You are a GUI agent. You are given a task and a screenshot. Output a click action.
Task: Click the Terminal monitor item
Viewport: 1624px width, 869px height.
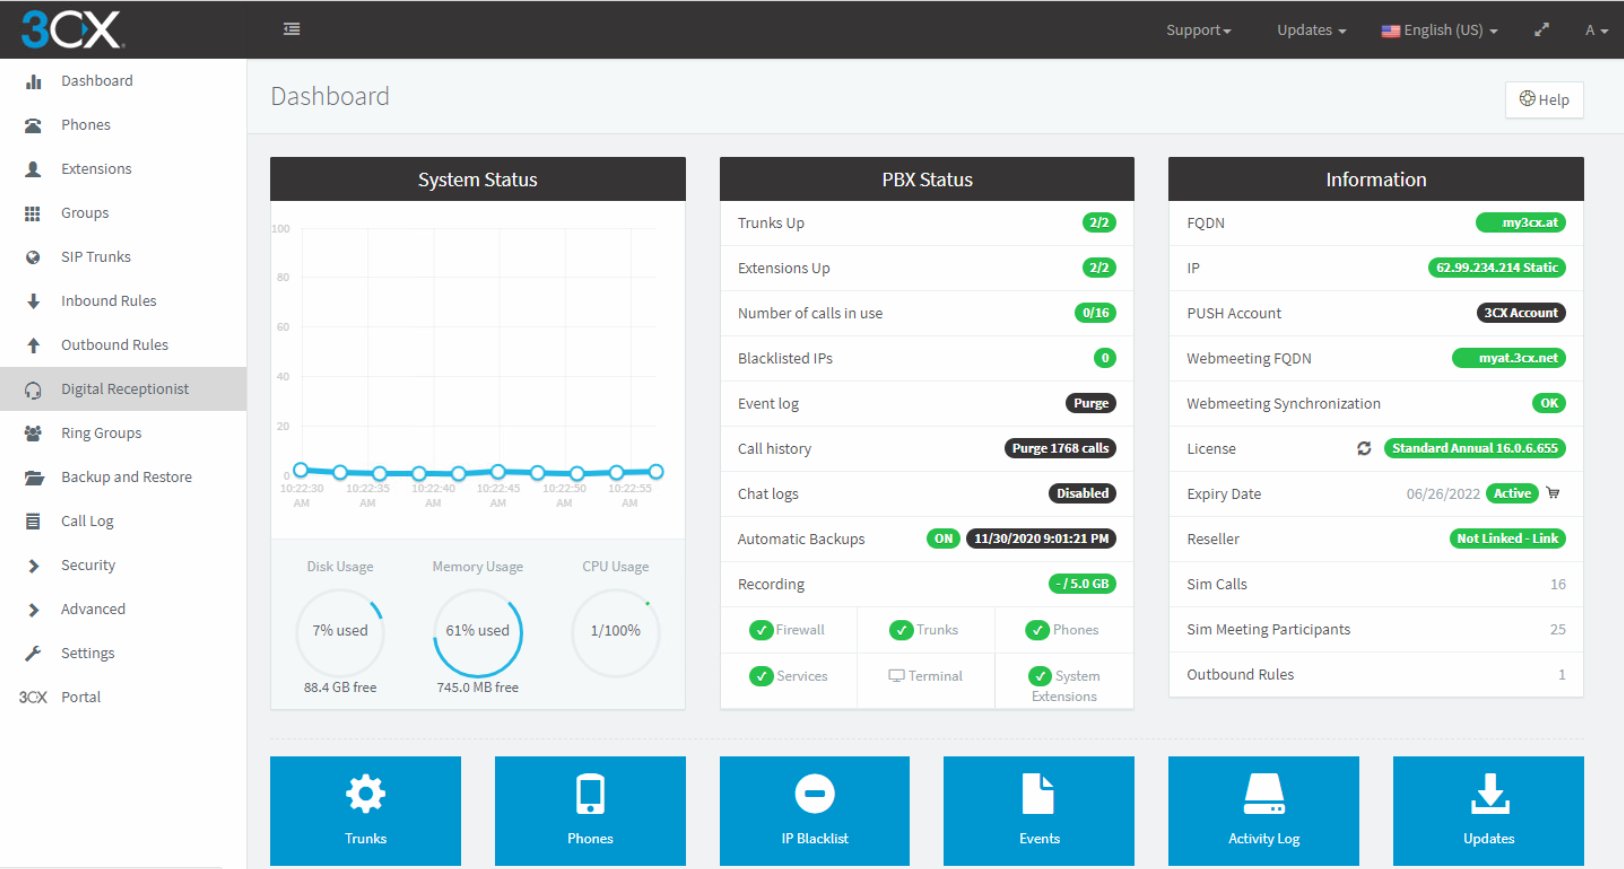coord(925,676)
